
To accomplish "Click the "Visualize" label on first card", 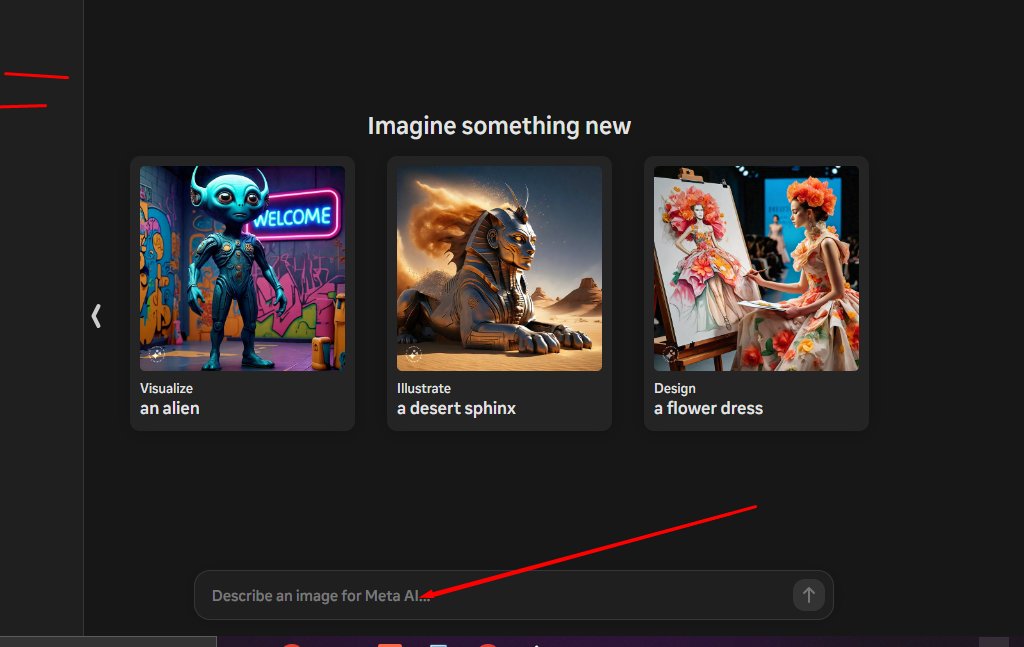I will 166,388.
